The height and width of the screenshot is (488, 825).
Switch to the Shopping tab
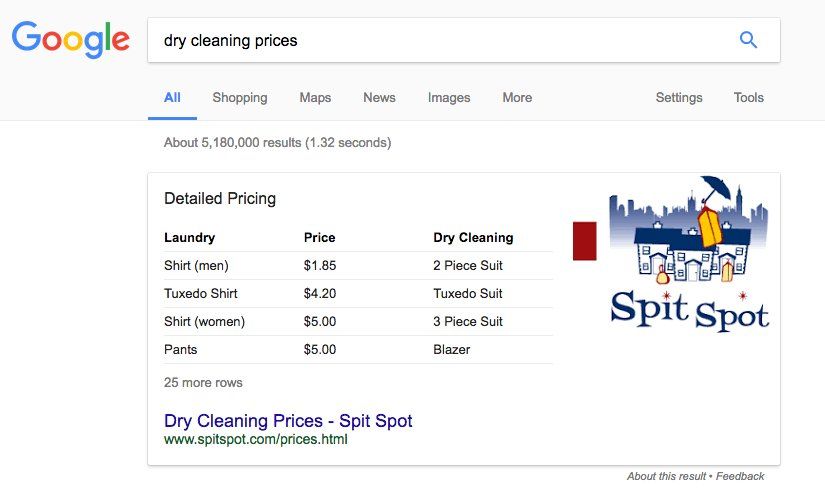[240, 98]
